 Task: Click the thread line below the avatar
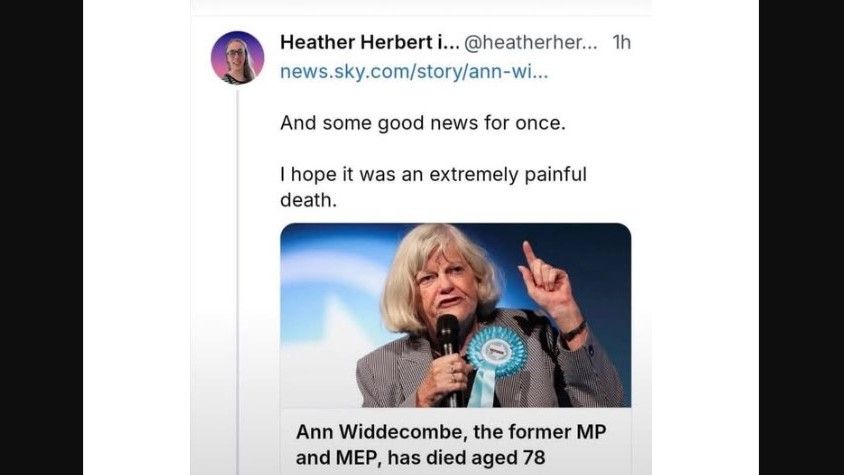pyautogui.click(x=237, y=282)
